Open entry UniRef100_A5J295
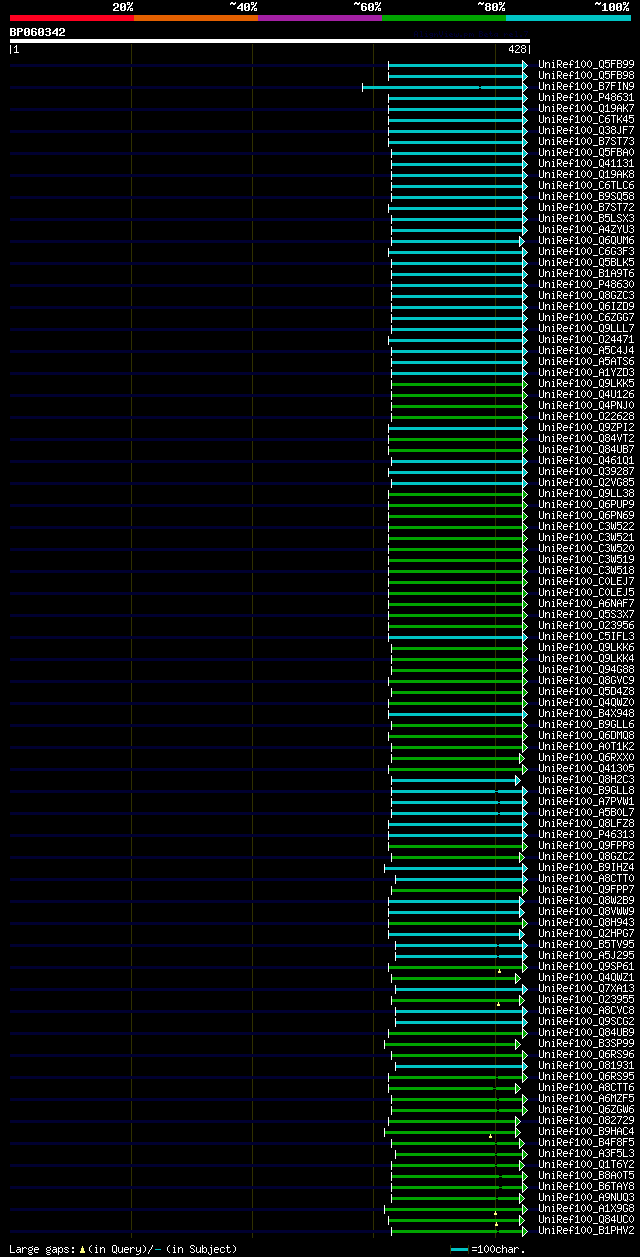The image size is (640, 1257). point(586,956)
